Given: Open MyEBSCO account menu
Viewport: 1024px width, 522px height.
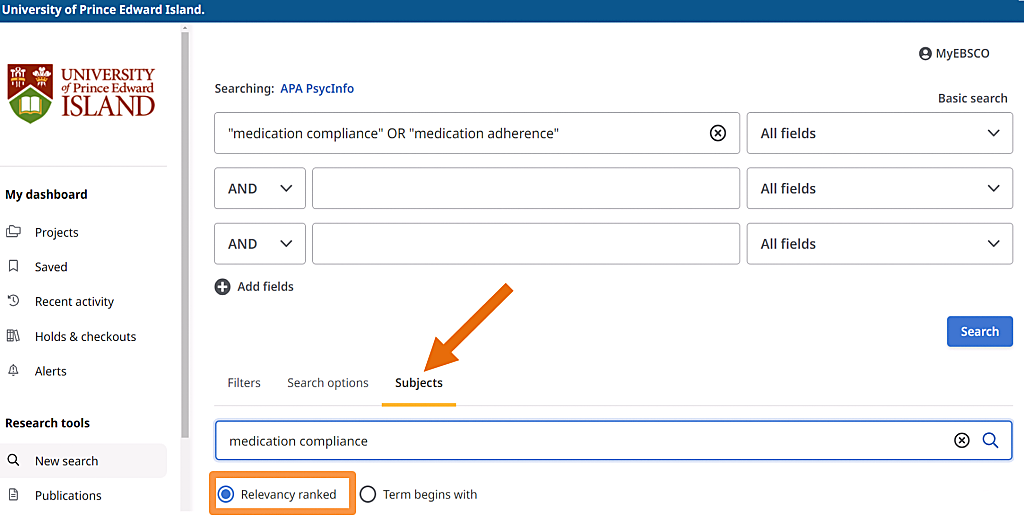Looking at the screenshot, I should (954, 54).
